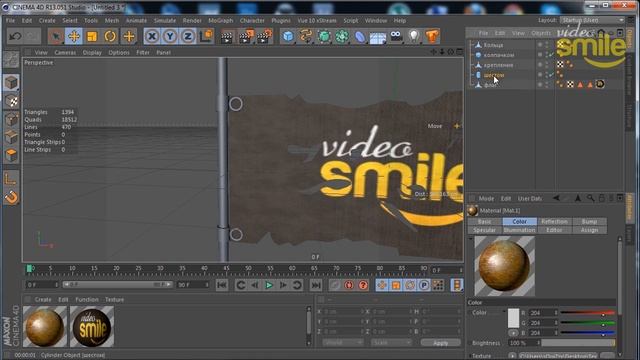Open the Attributes Mode menu
This screenshot has width=640, height=360.
pyautogui.click(x=486, y=198)
